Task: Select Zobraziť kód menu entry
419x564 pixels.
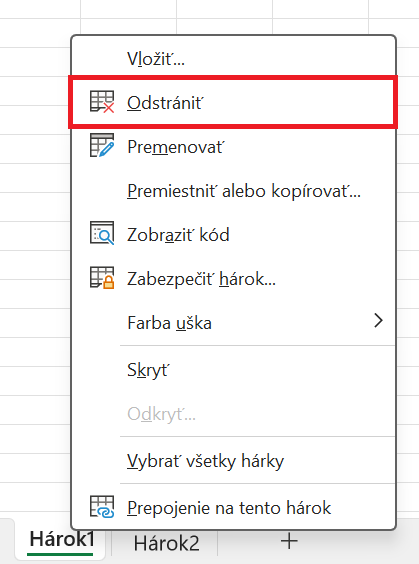Action: pos(234,235)
